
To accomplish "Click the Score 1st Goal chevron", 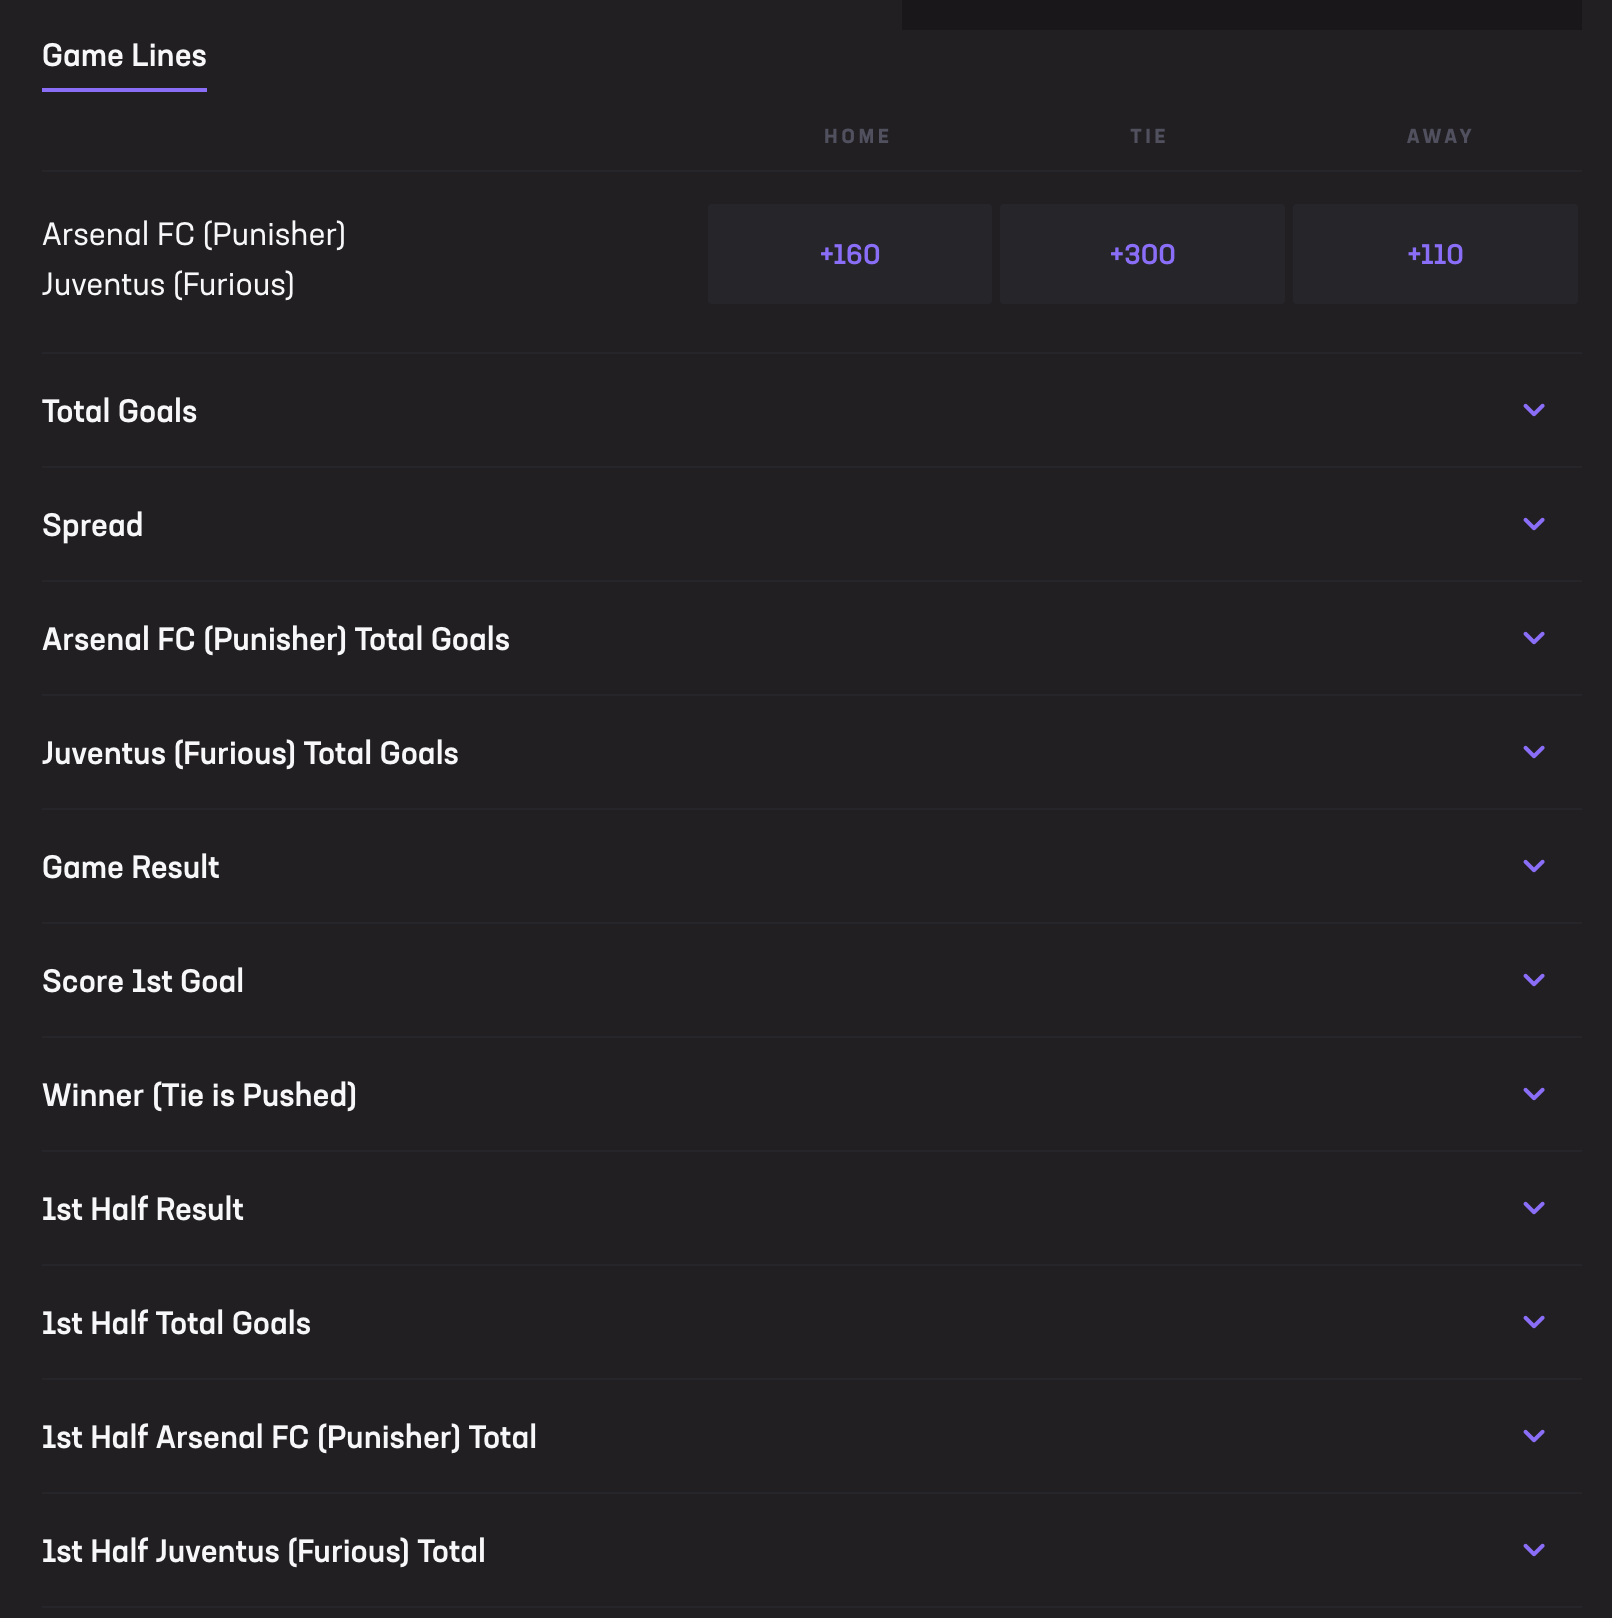I will [1534, 980].
